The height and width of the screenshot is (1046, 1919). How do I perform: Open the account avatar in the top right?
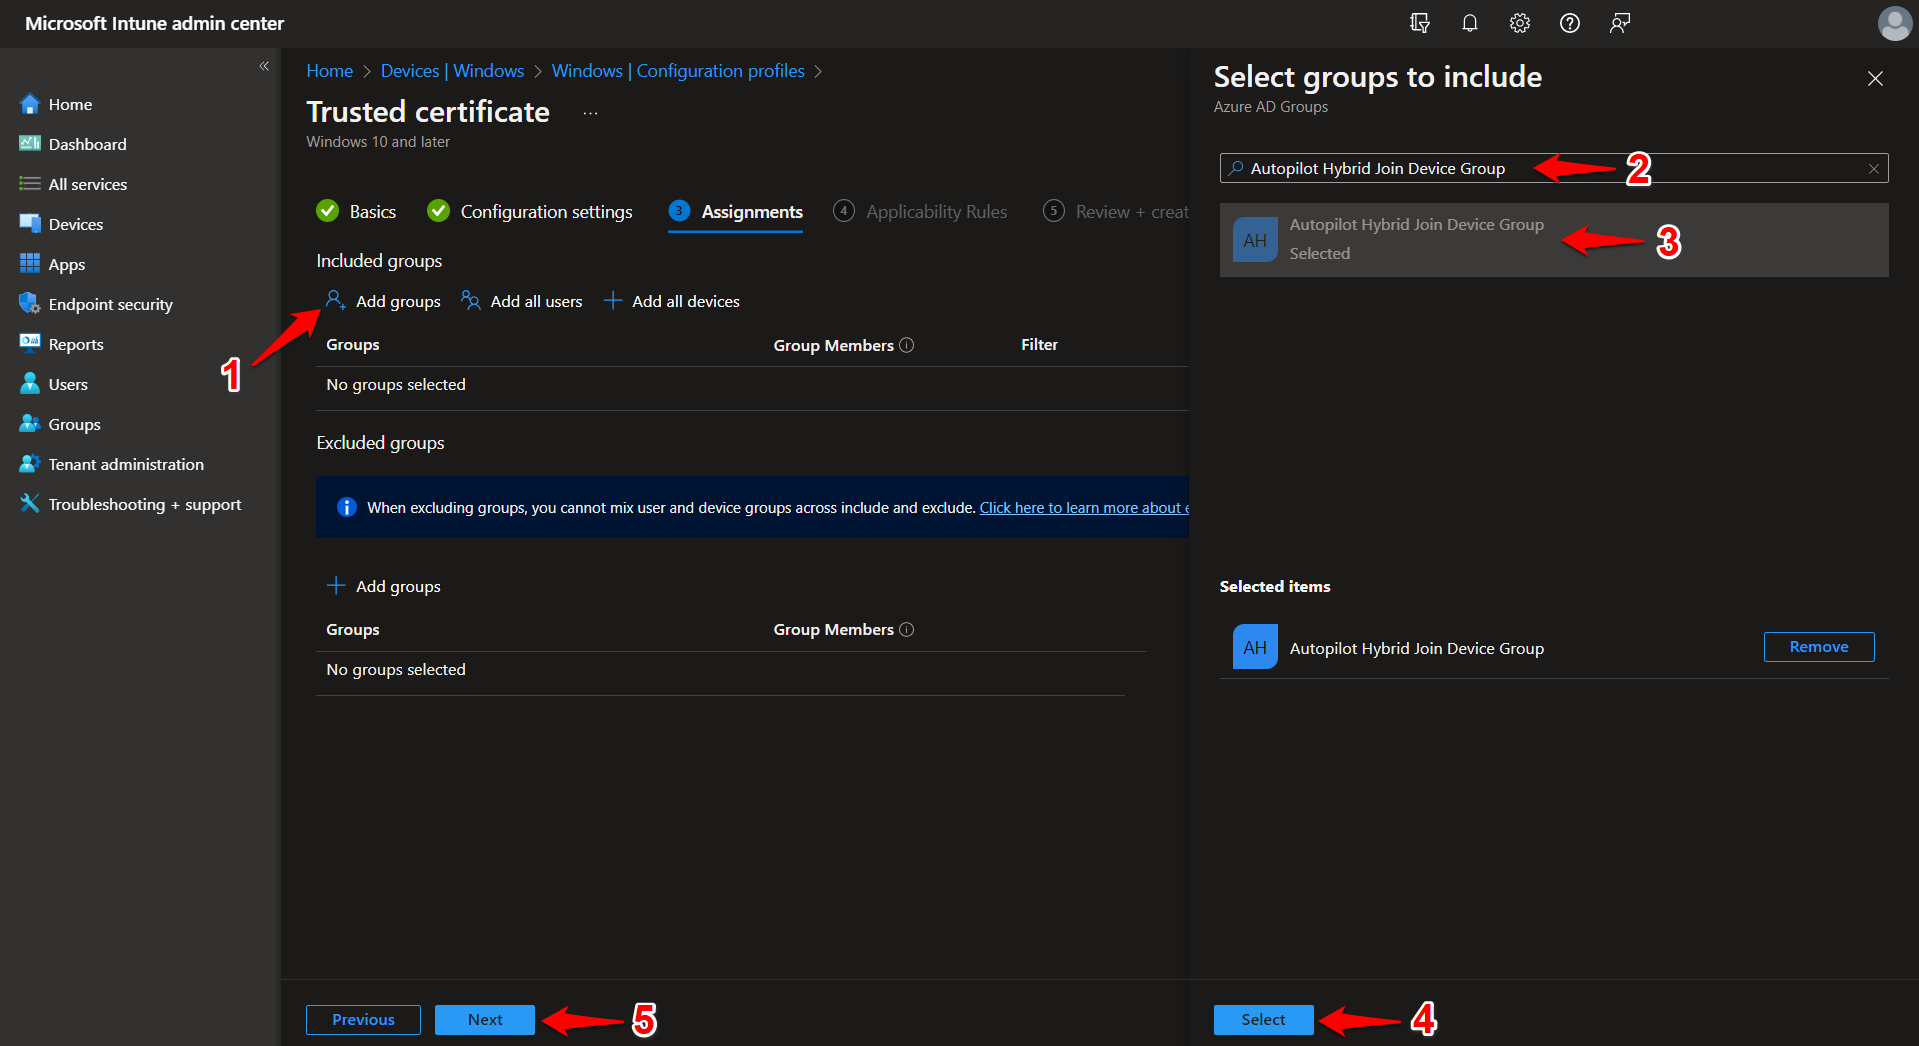coord(1894,23)
